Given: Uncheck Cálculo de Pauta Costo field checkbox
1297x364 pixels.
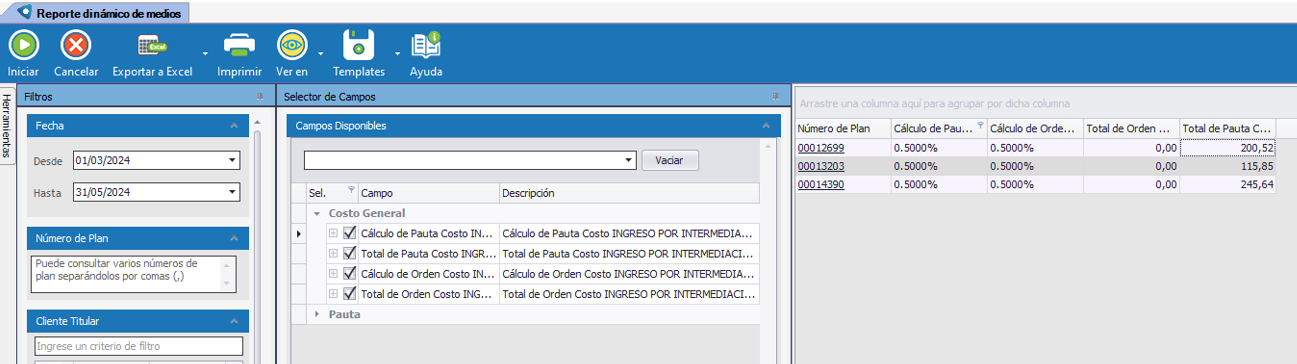Looking at the screenshot, I should [350, 233].
